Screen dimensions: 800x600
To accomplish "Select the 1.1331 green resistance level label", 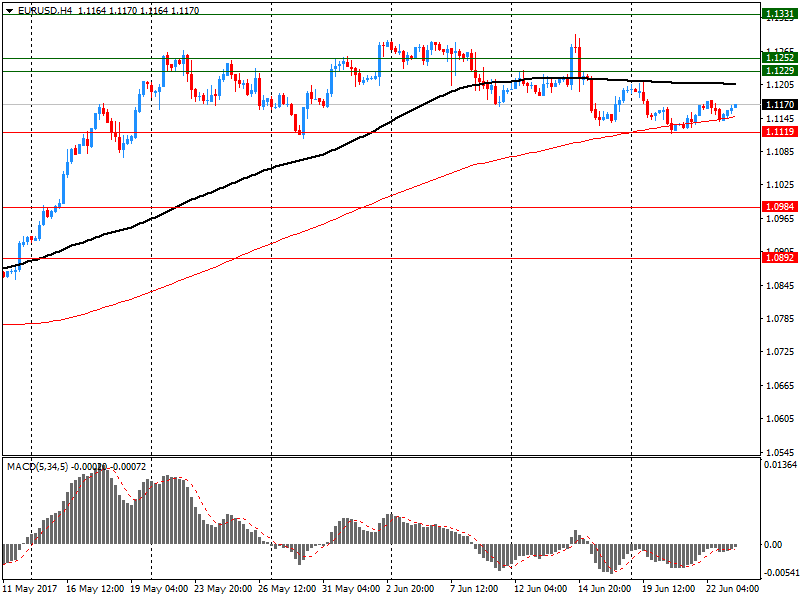I will tap(779, 14).
